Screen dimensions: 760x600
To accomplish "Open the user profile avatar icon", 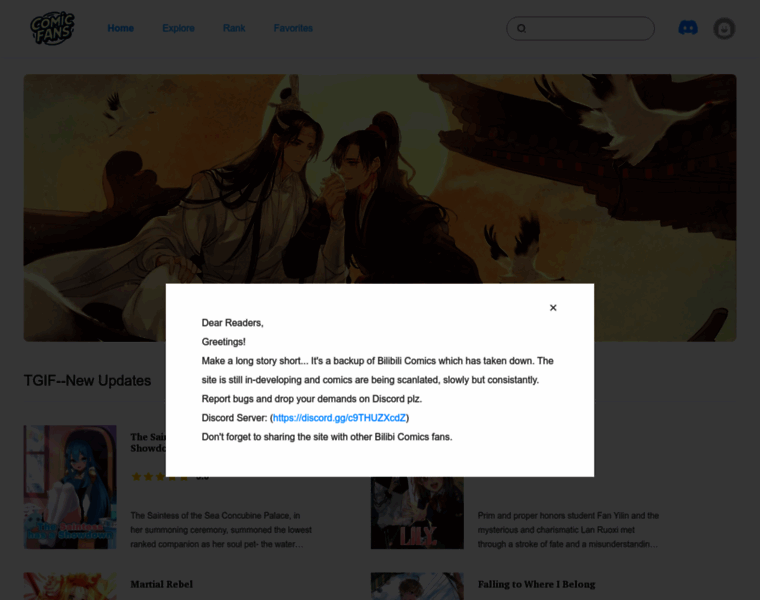I will point(724,29).
